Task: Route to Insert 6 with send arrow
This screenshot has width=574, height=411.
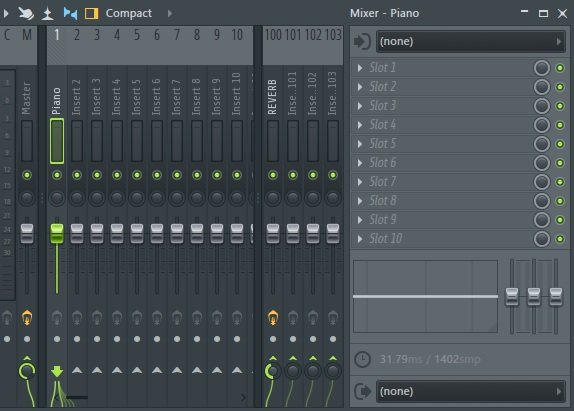Action: pyautogui.click(x=157, y=370)
